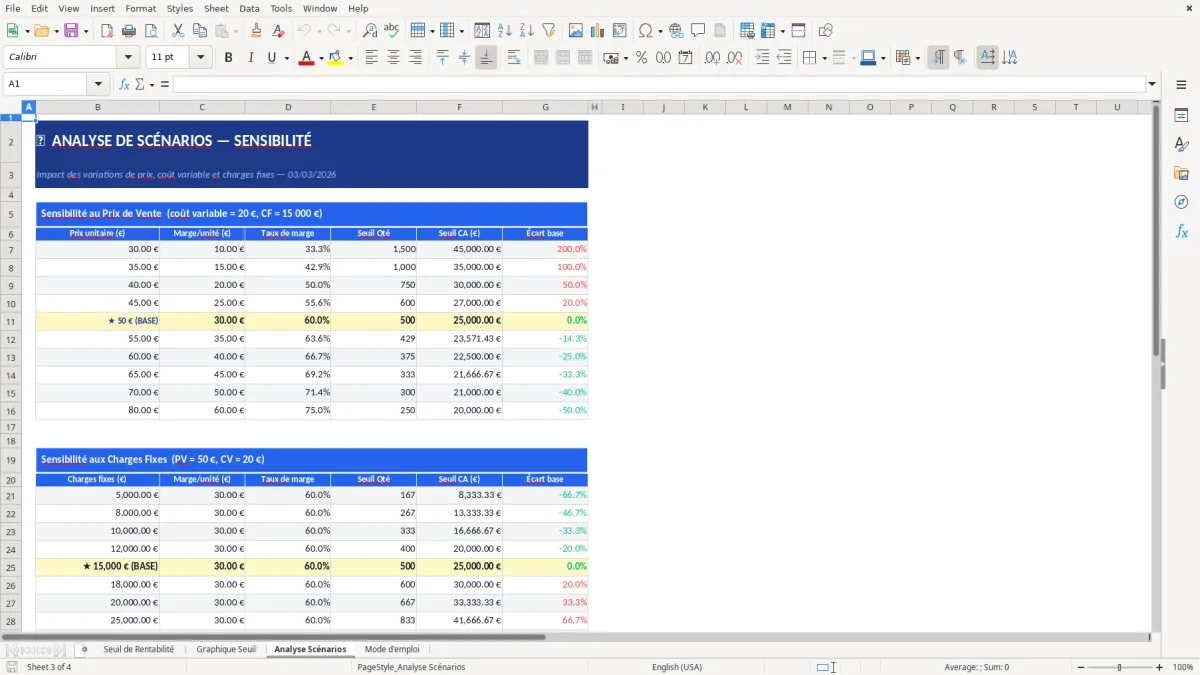The width and height of the screenshot is (1200, 675).
Task: Toggle italic formatting
Action: (249, 57)
